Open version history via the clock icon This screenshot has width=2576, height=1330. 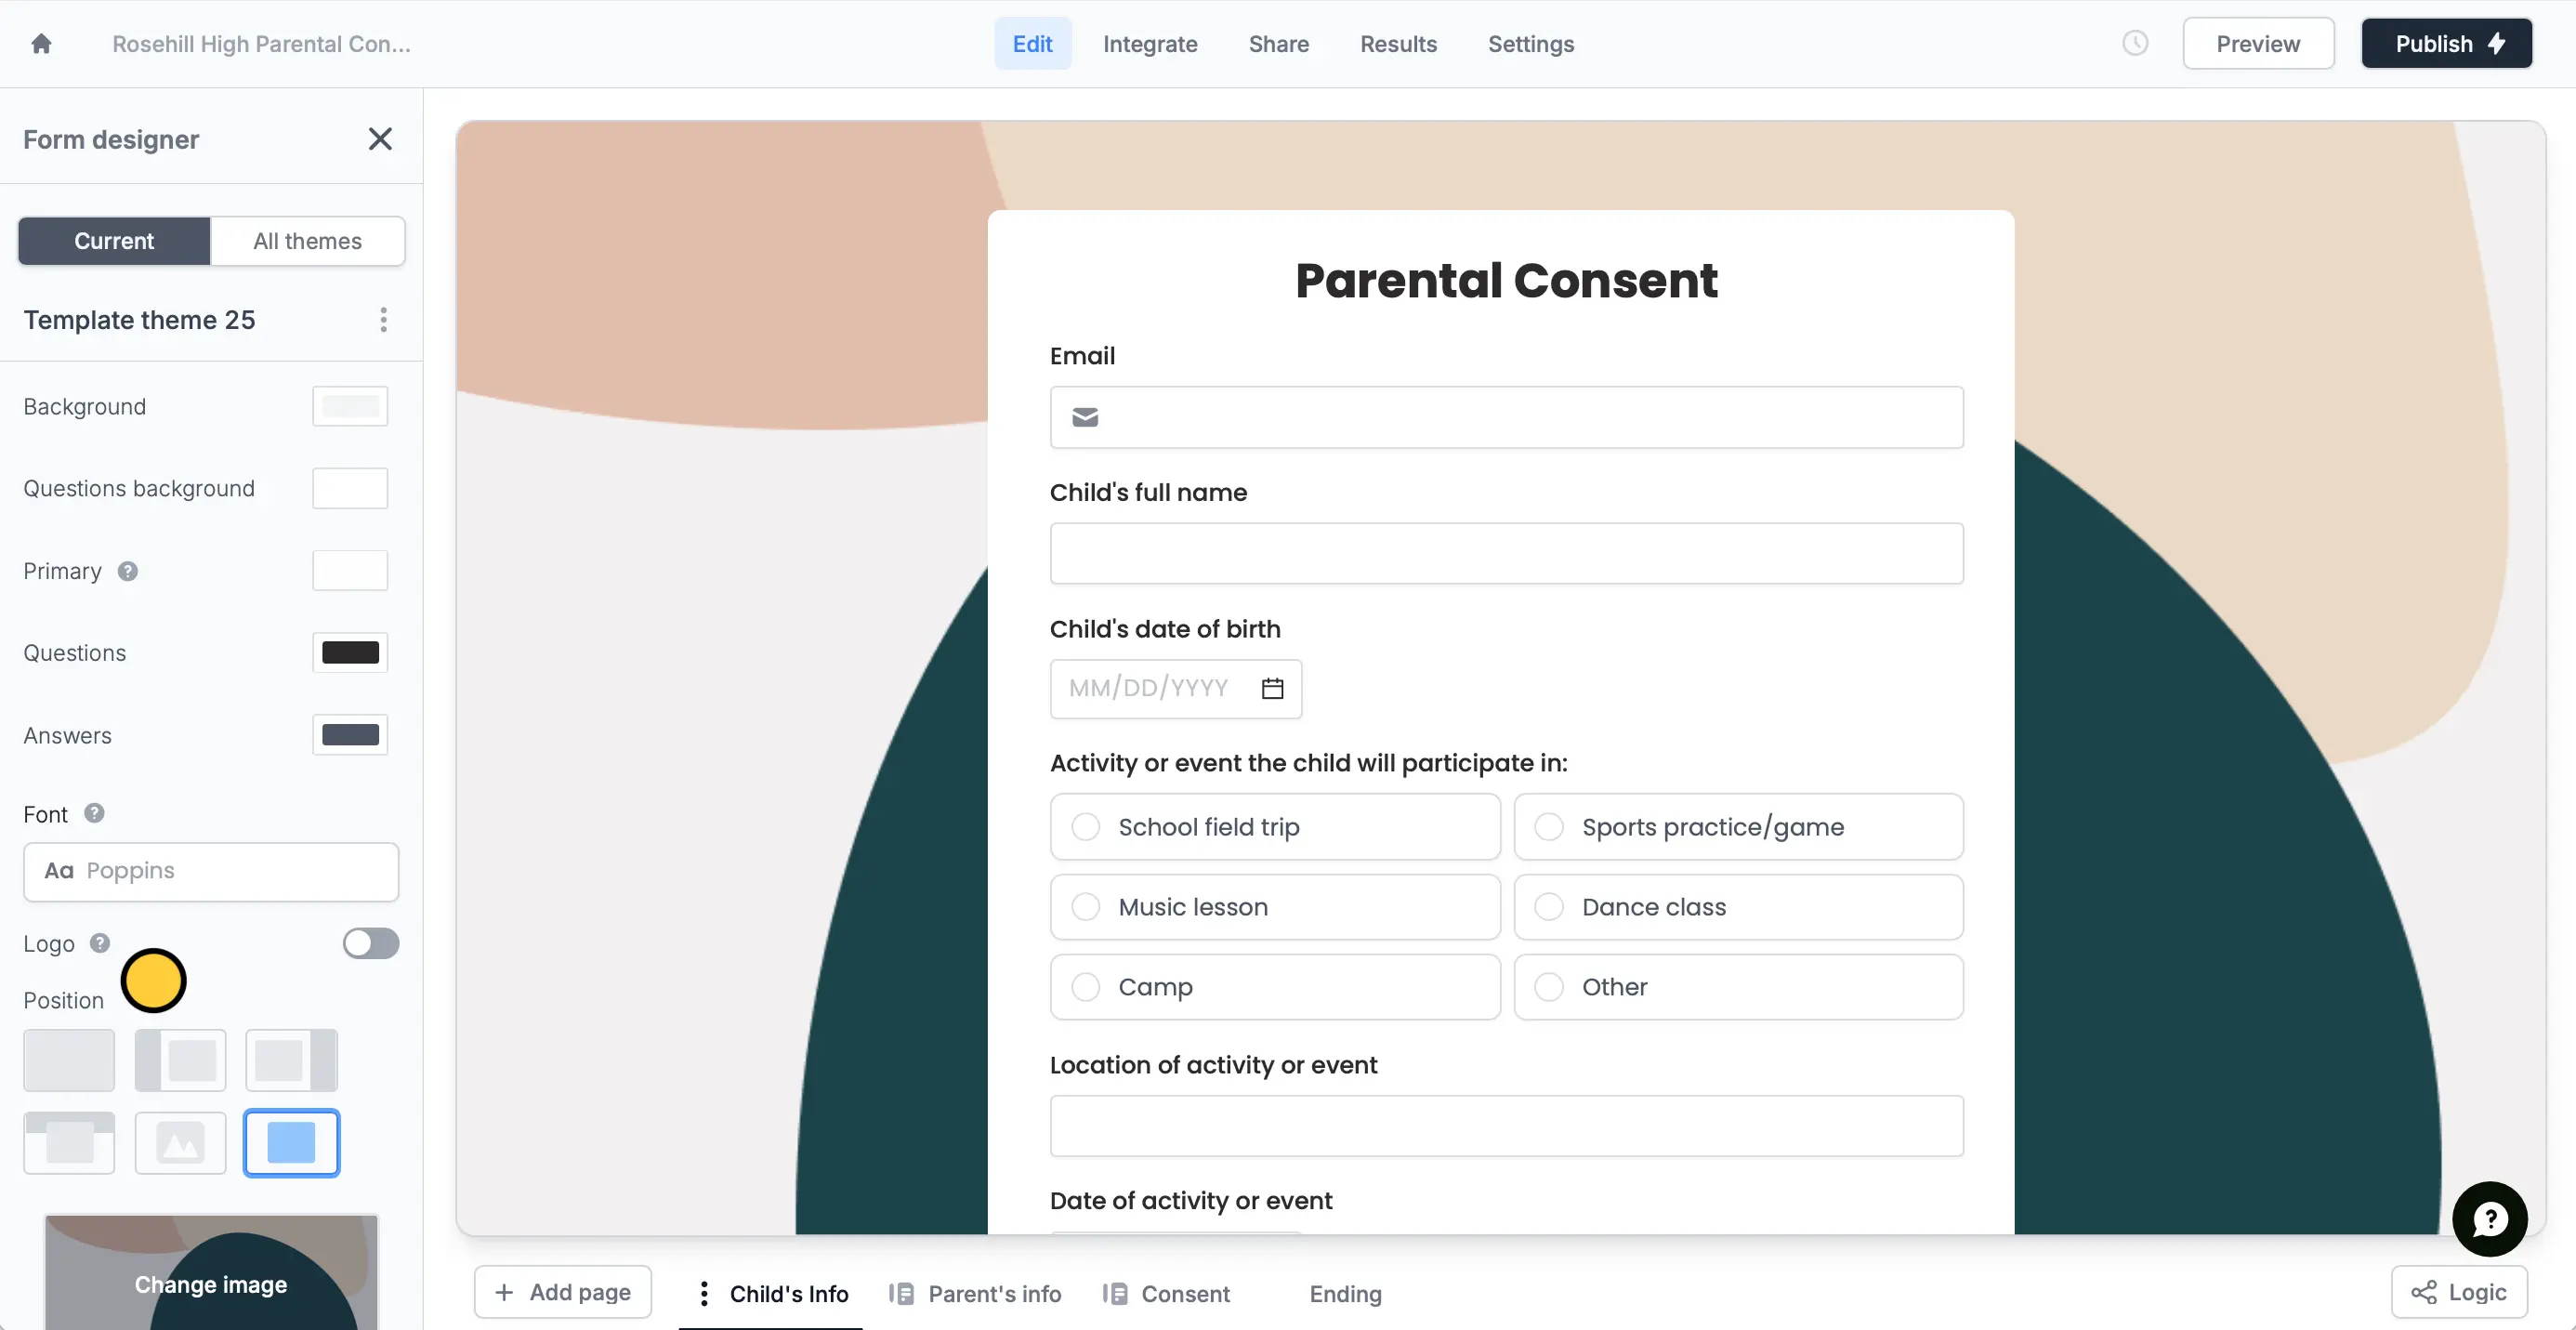2135,43
